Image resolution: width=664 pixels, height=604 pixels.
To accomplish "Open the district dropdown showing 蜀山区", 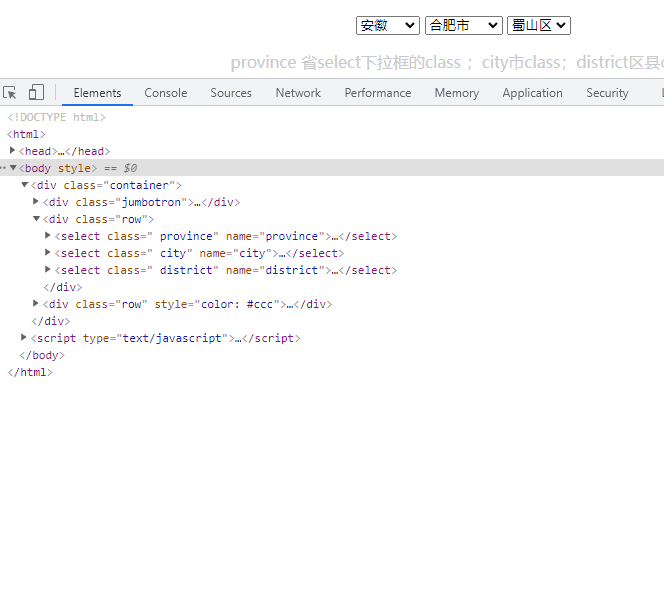I will pos(538,25).
